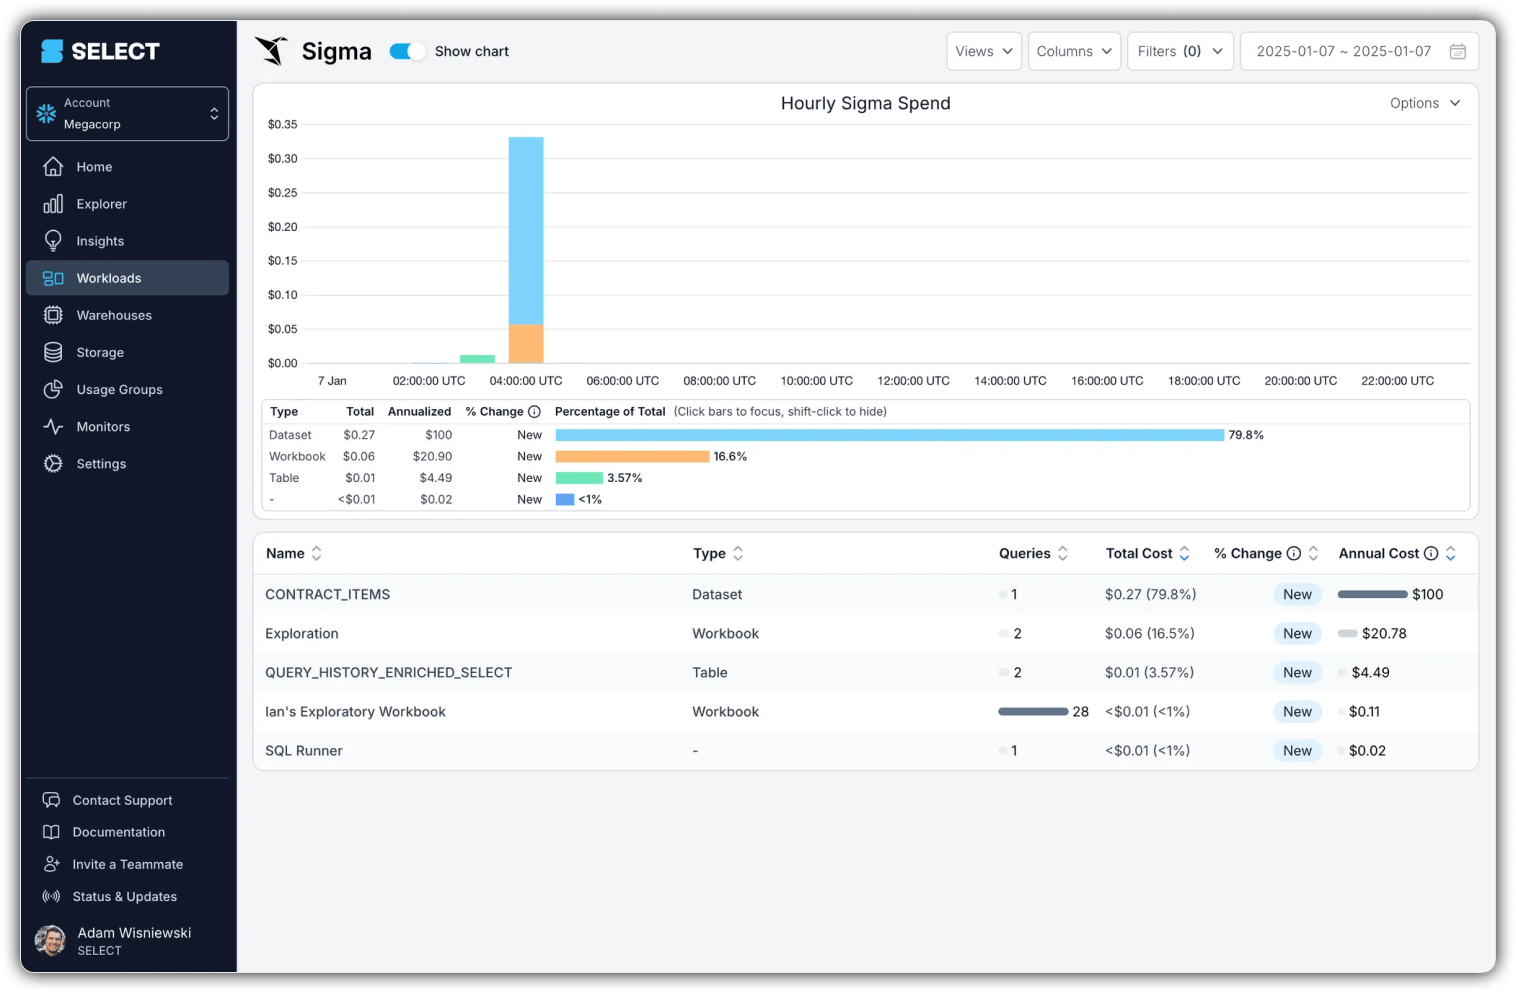Go to Home in sidebar

click(x=127, y=167)
